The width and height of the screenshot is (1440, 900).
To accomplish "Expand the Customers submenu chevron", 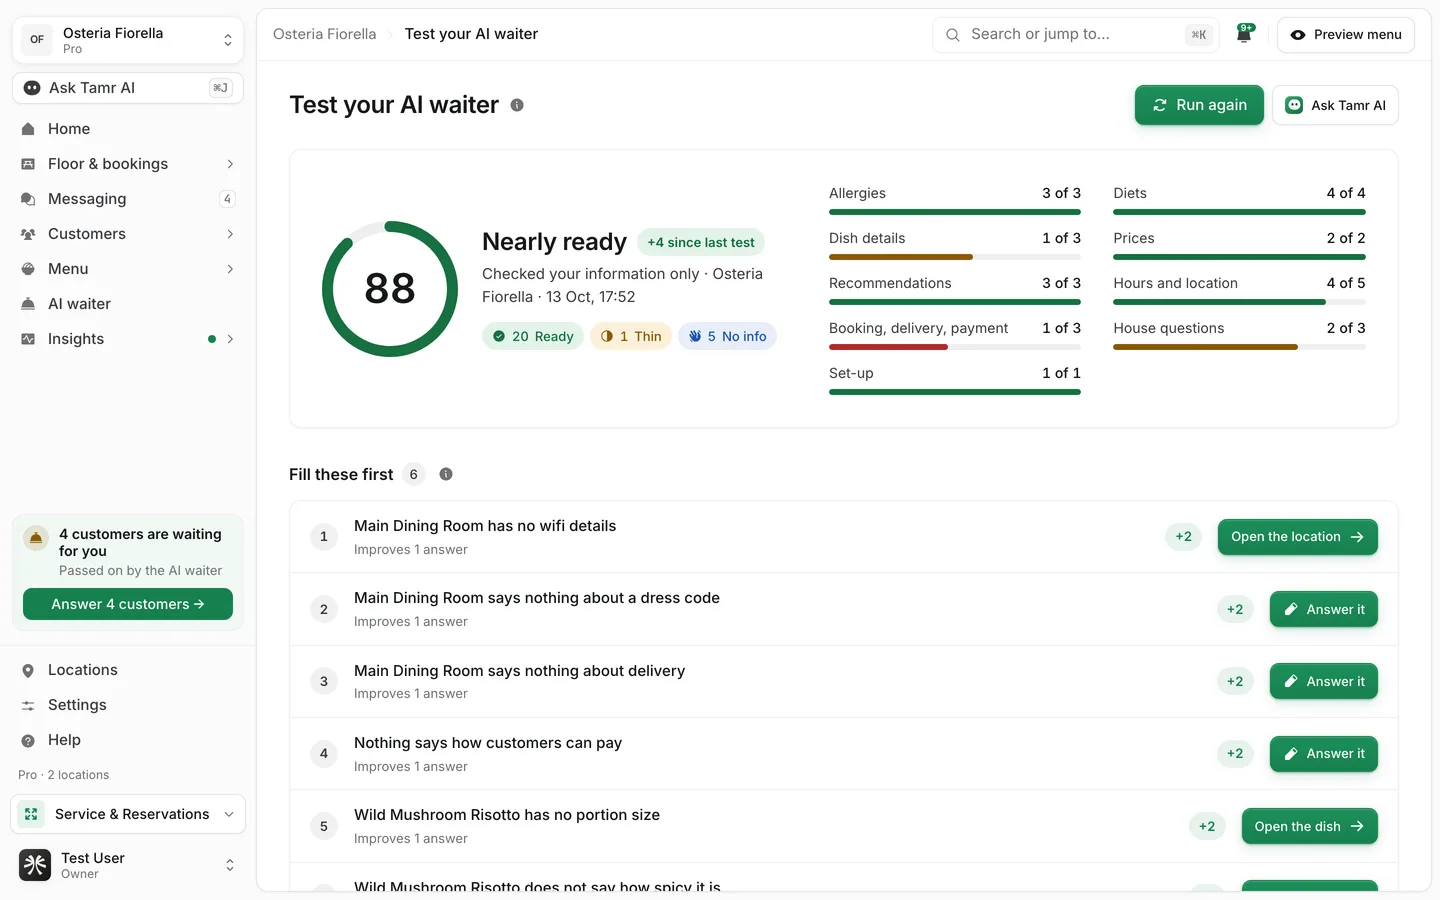I will pyautogui.click(x=230, y=234).
